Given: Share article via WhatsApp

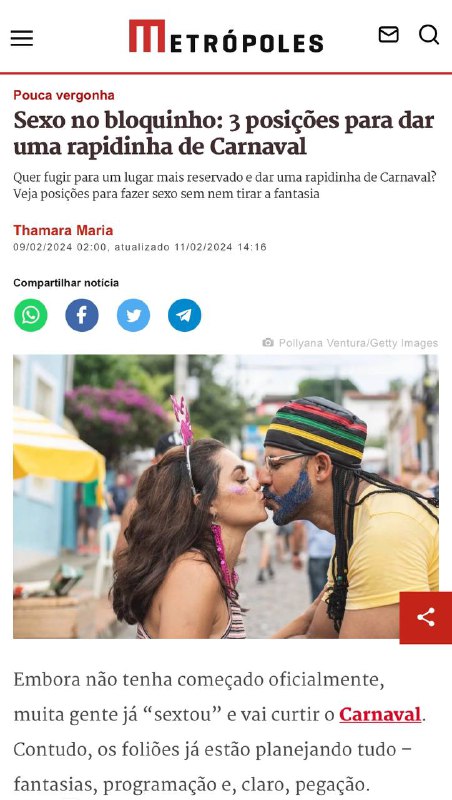Looking at the screenshot, I should click(x=31, y=315).
